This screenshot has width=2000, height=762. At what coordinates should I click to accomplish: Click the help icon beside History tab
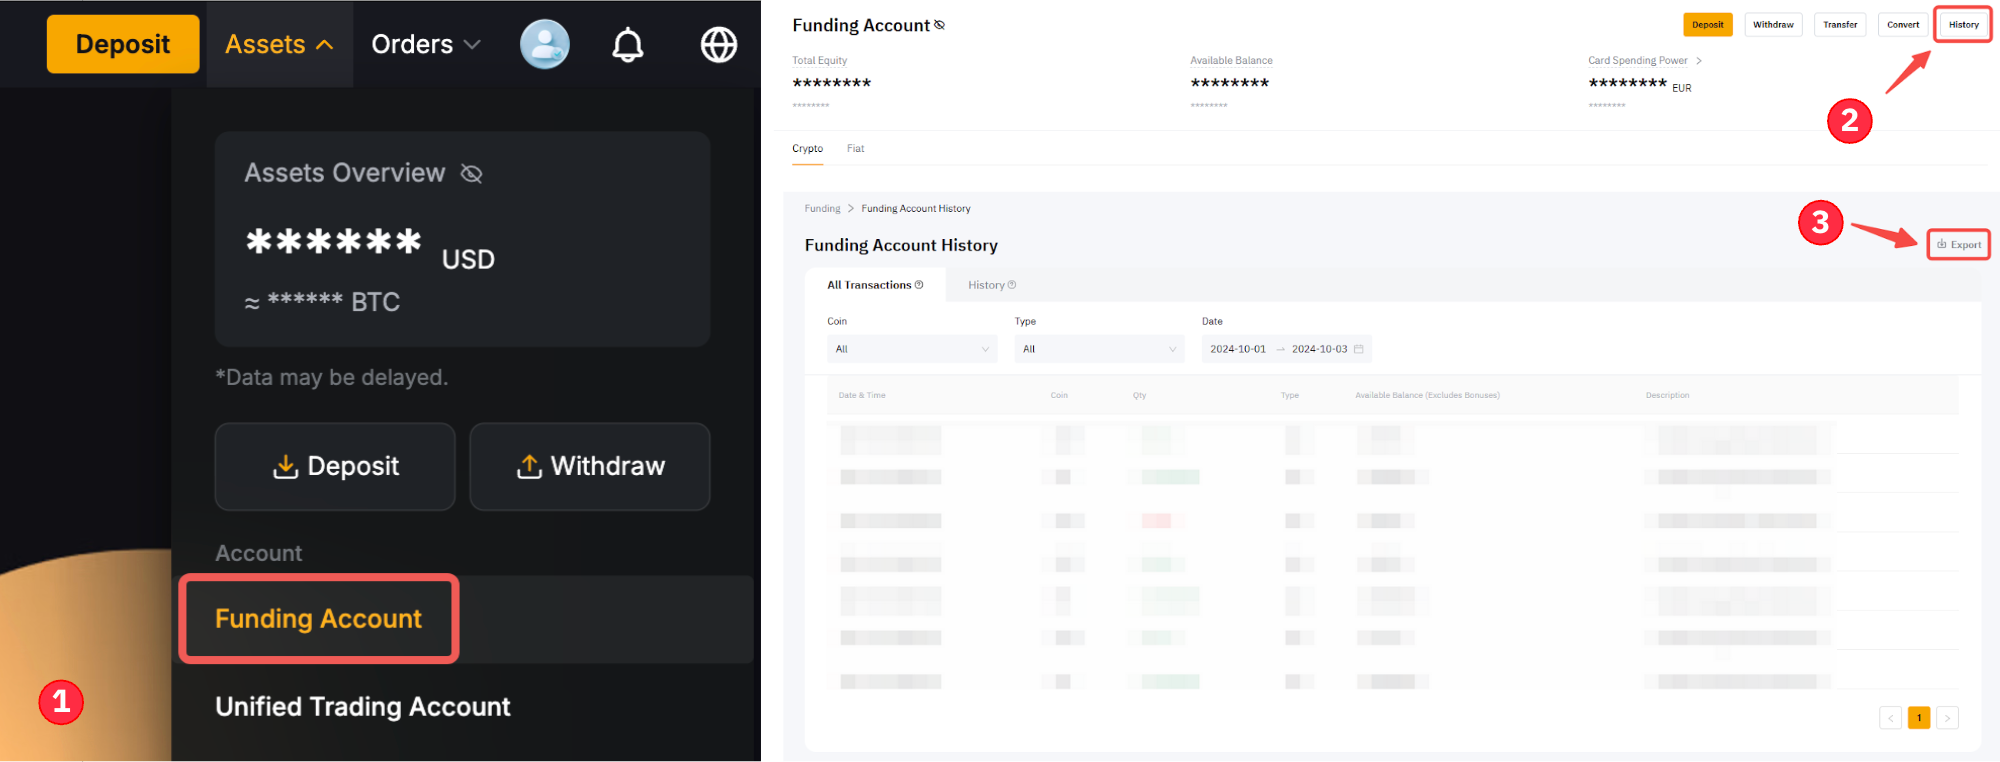(1012, 285)
